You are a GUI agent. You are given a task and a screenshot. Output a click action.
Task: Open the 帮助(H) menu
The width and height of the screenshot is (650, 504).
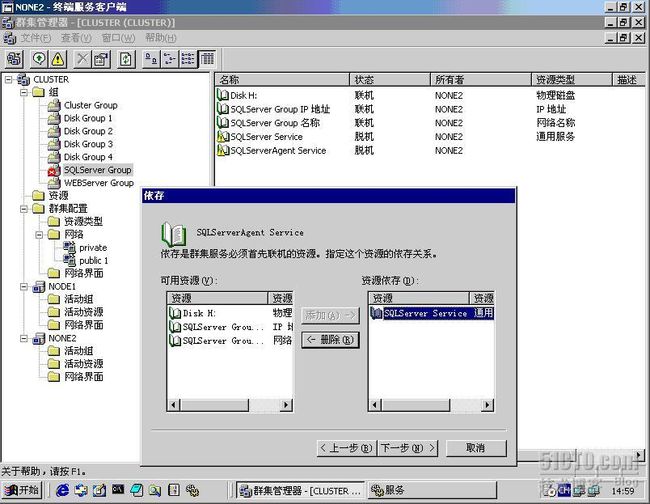pos(161,38)
